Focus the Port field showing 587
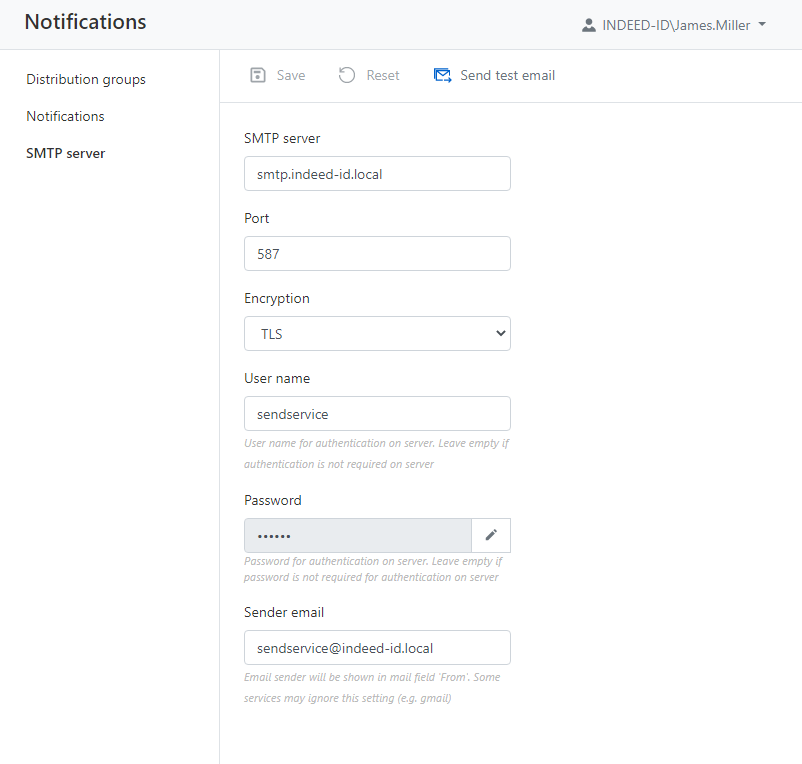Screen dimensions: 802x764 [x=377, y=254]
